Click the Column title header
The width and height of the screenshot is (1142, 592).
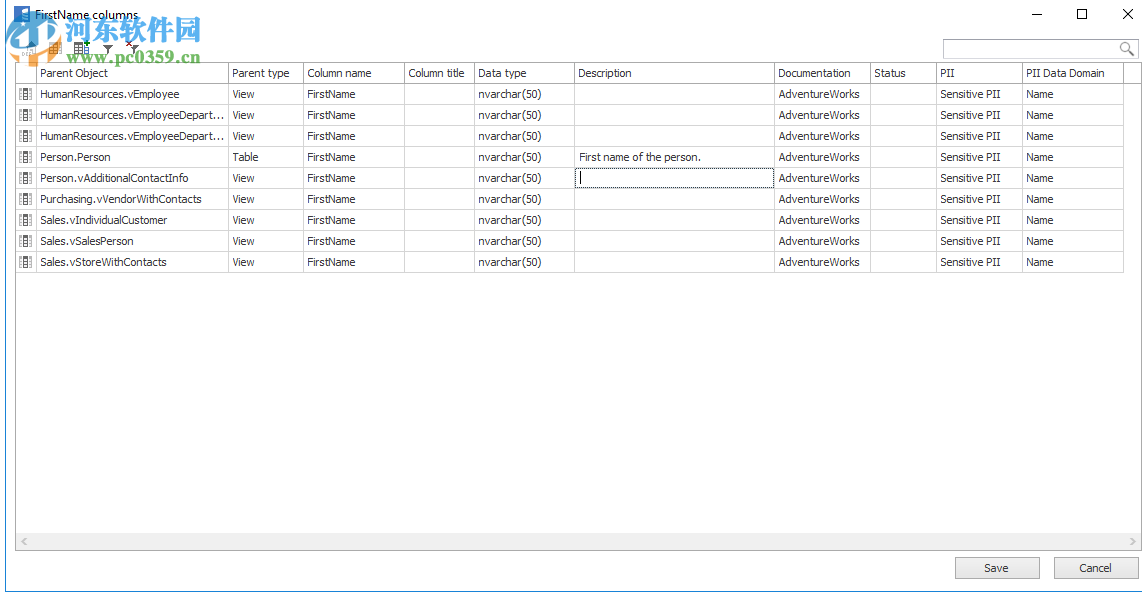pos(439,73)
